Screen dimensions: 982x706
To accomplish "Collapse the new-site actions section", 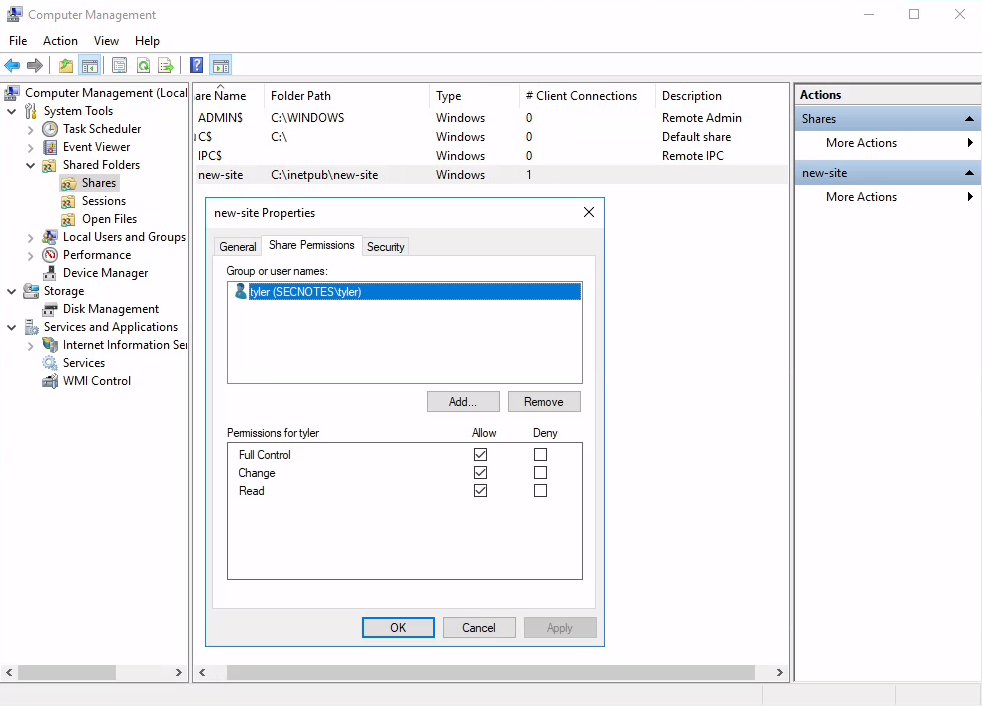I will 969,173.
